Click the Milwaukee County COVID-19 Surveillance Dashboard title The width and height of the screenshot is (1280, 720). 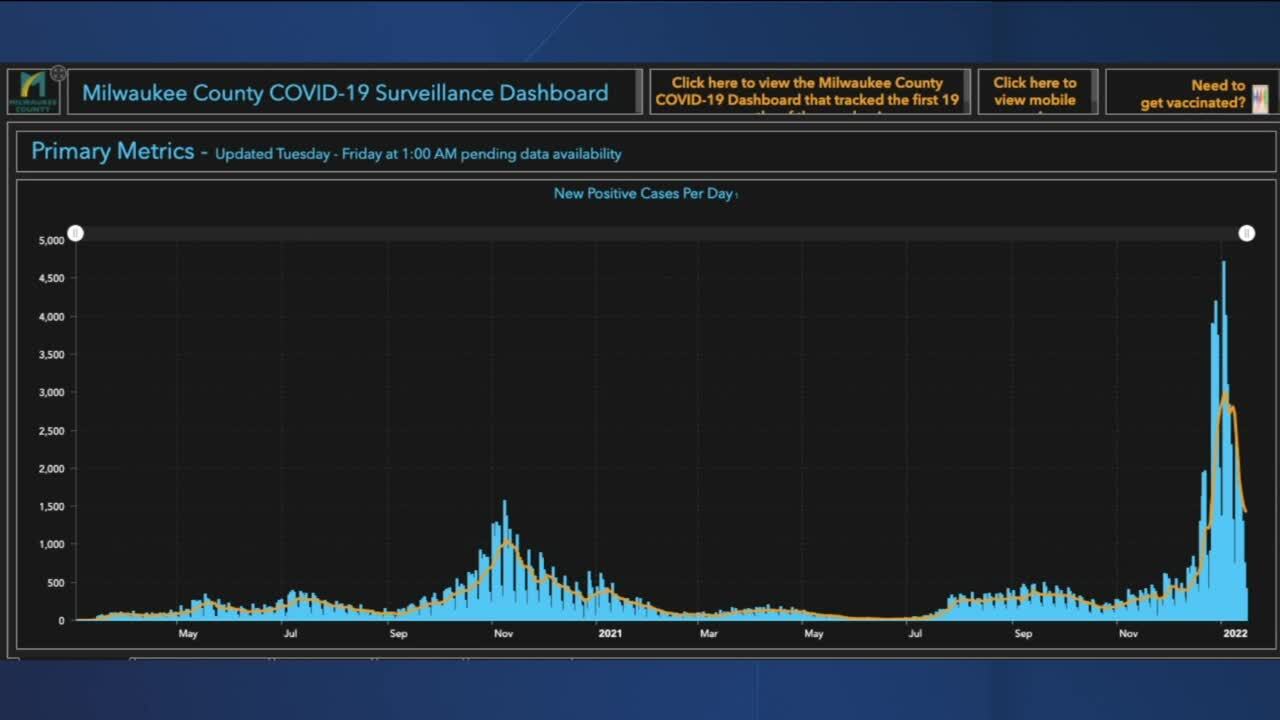345,93
